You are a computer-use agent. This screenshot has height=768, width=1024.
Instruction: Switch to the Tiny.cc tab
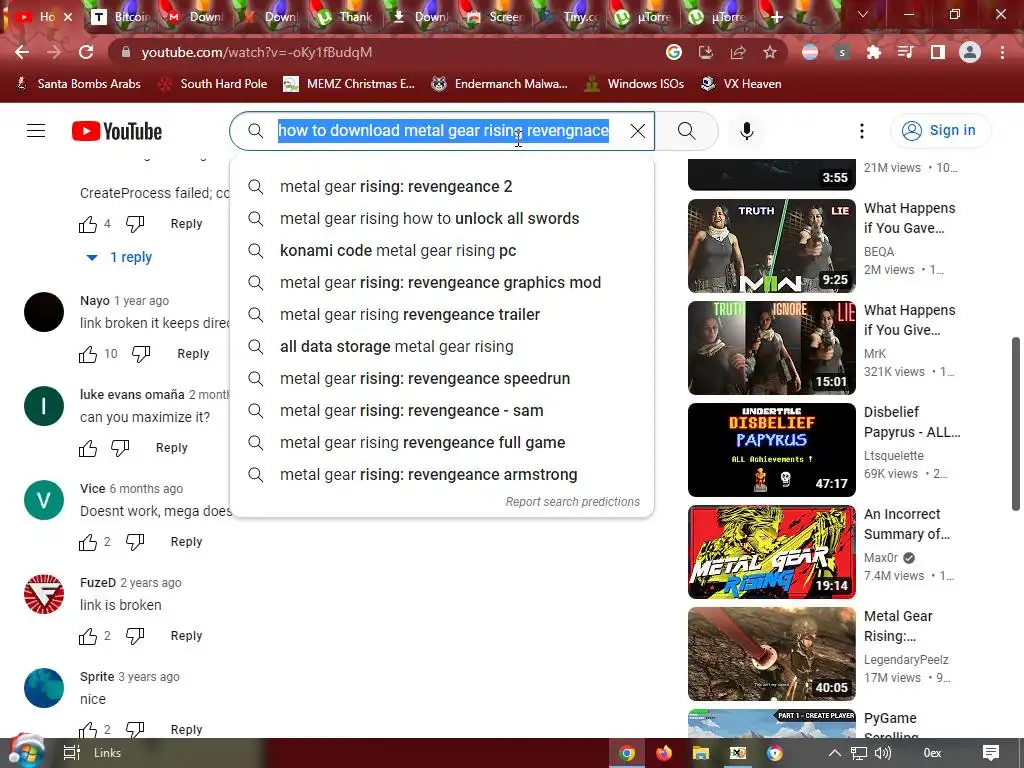click(571, 17)
